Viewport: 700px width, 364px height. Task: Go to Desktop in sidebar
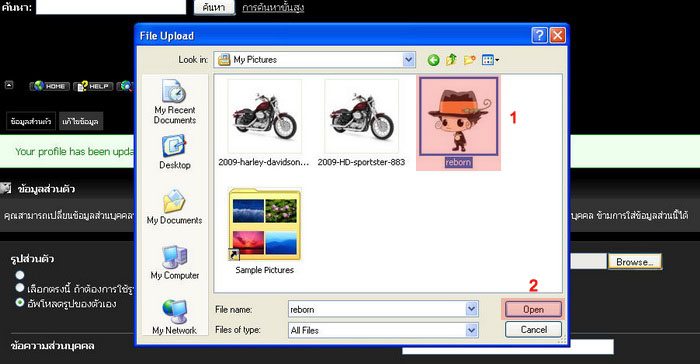(x=175, y=152)
